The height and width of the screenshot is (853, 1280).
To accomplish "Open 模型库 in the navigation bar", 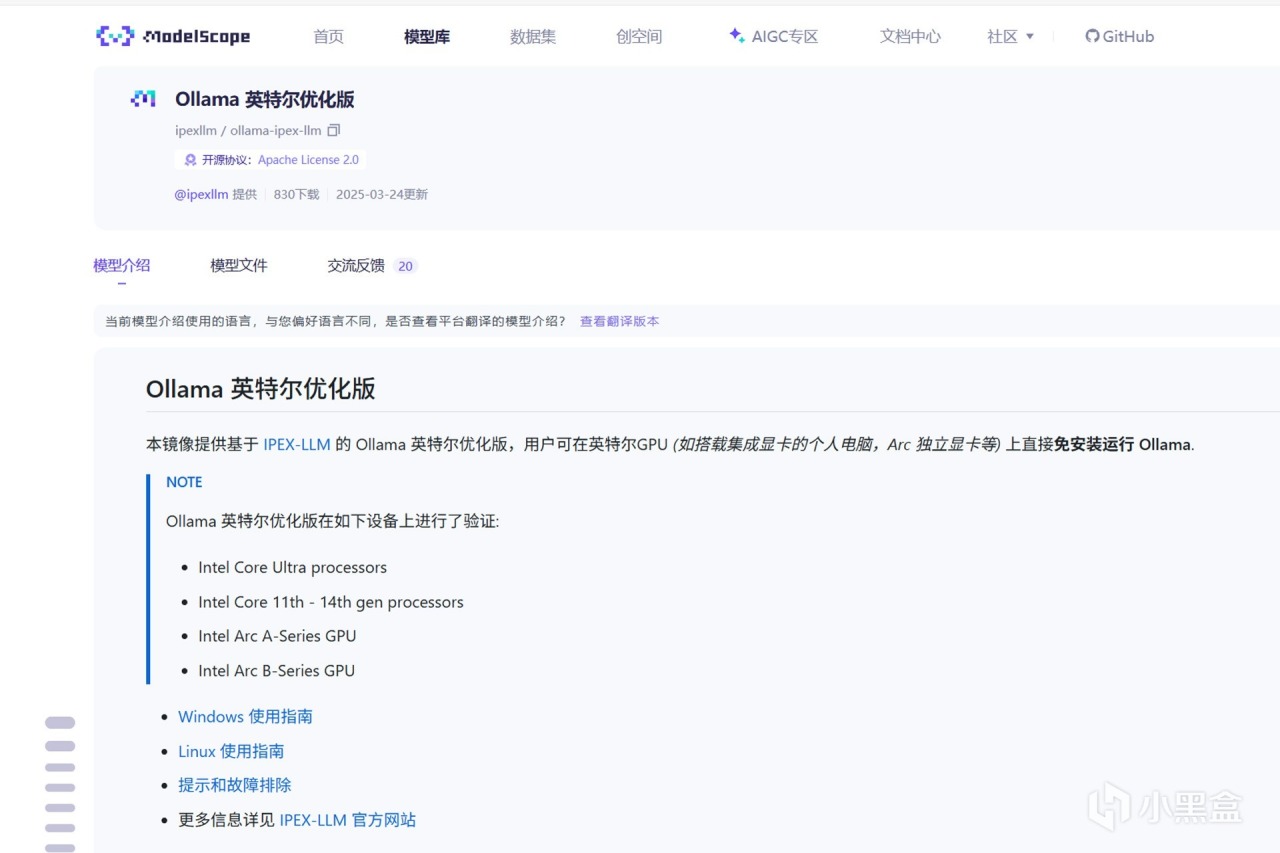I will coord(427,37).
